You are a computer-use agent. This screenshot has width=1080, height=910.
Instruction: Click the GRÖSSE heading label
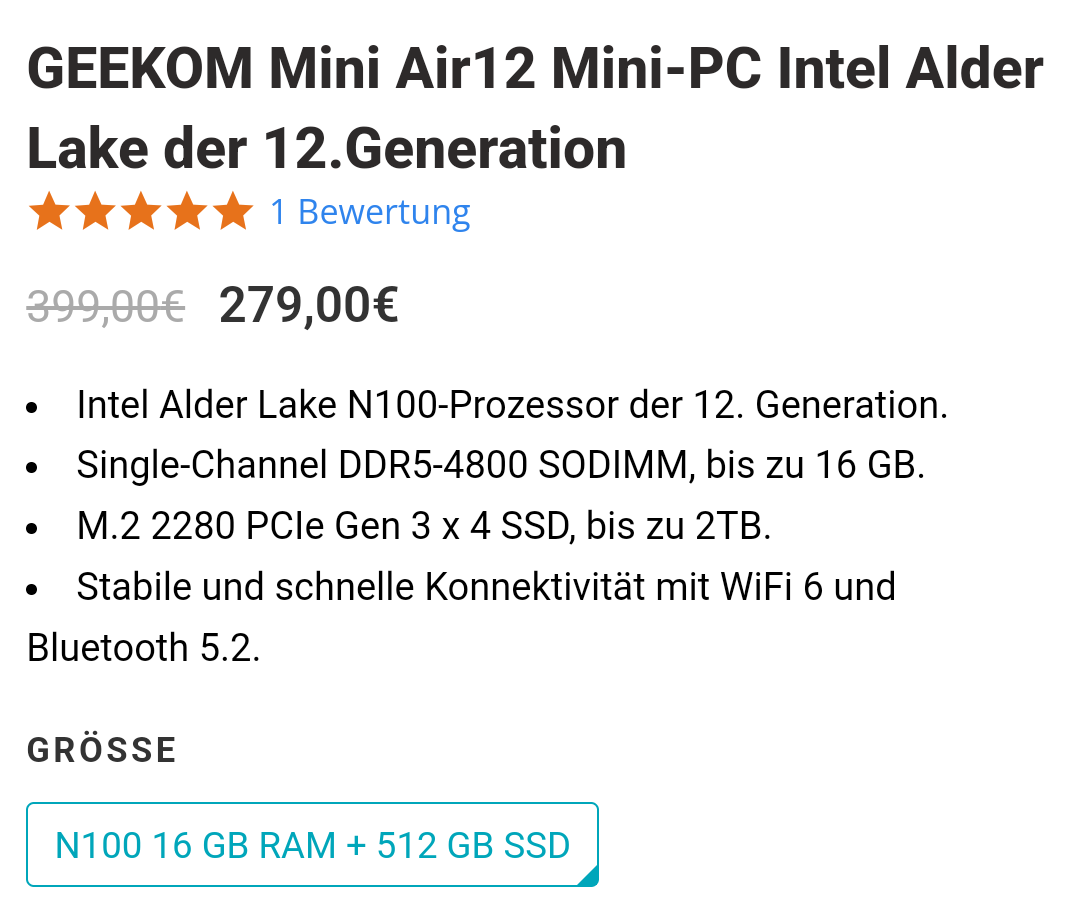[101, 748]
